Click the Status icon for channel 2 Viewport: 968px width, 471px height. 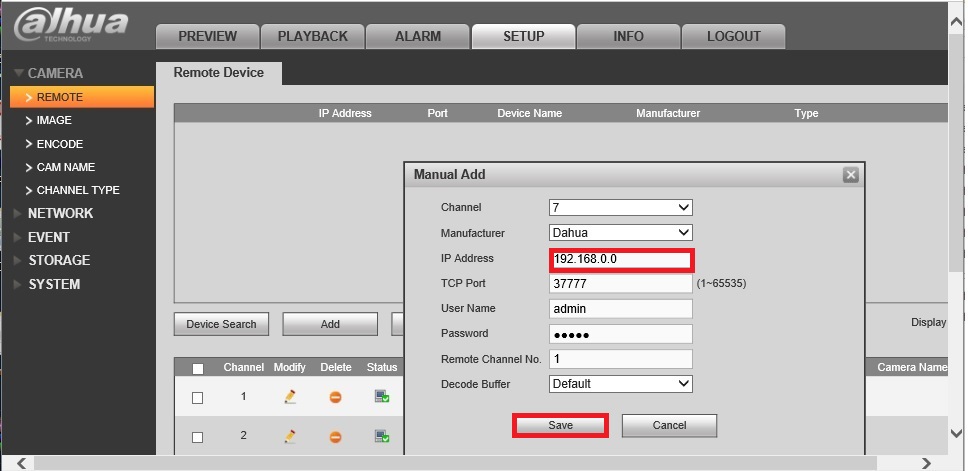point(382,436)
